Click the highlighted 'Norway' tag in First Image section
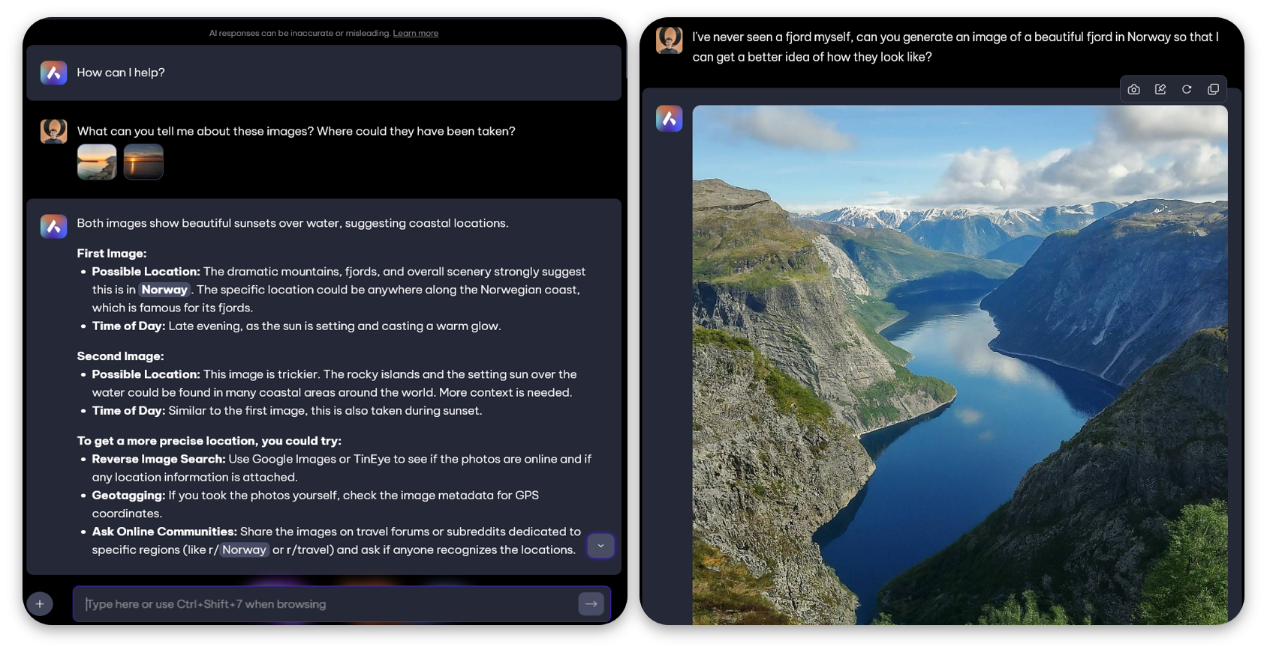This screenshot has width=1267, height=652. [164, 290]
